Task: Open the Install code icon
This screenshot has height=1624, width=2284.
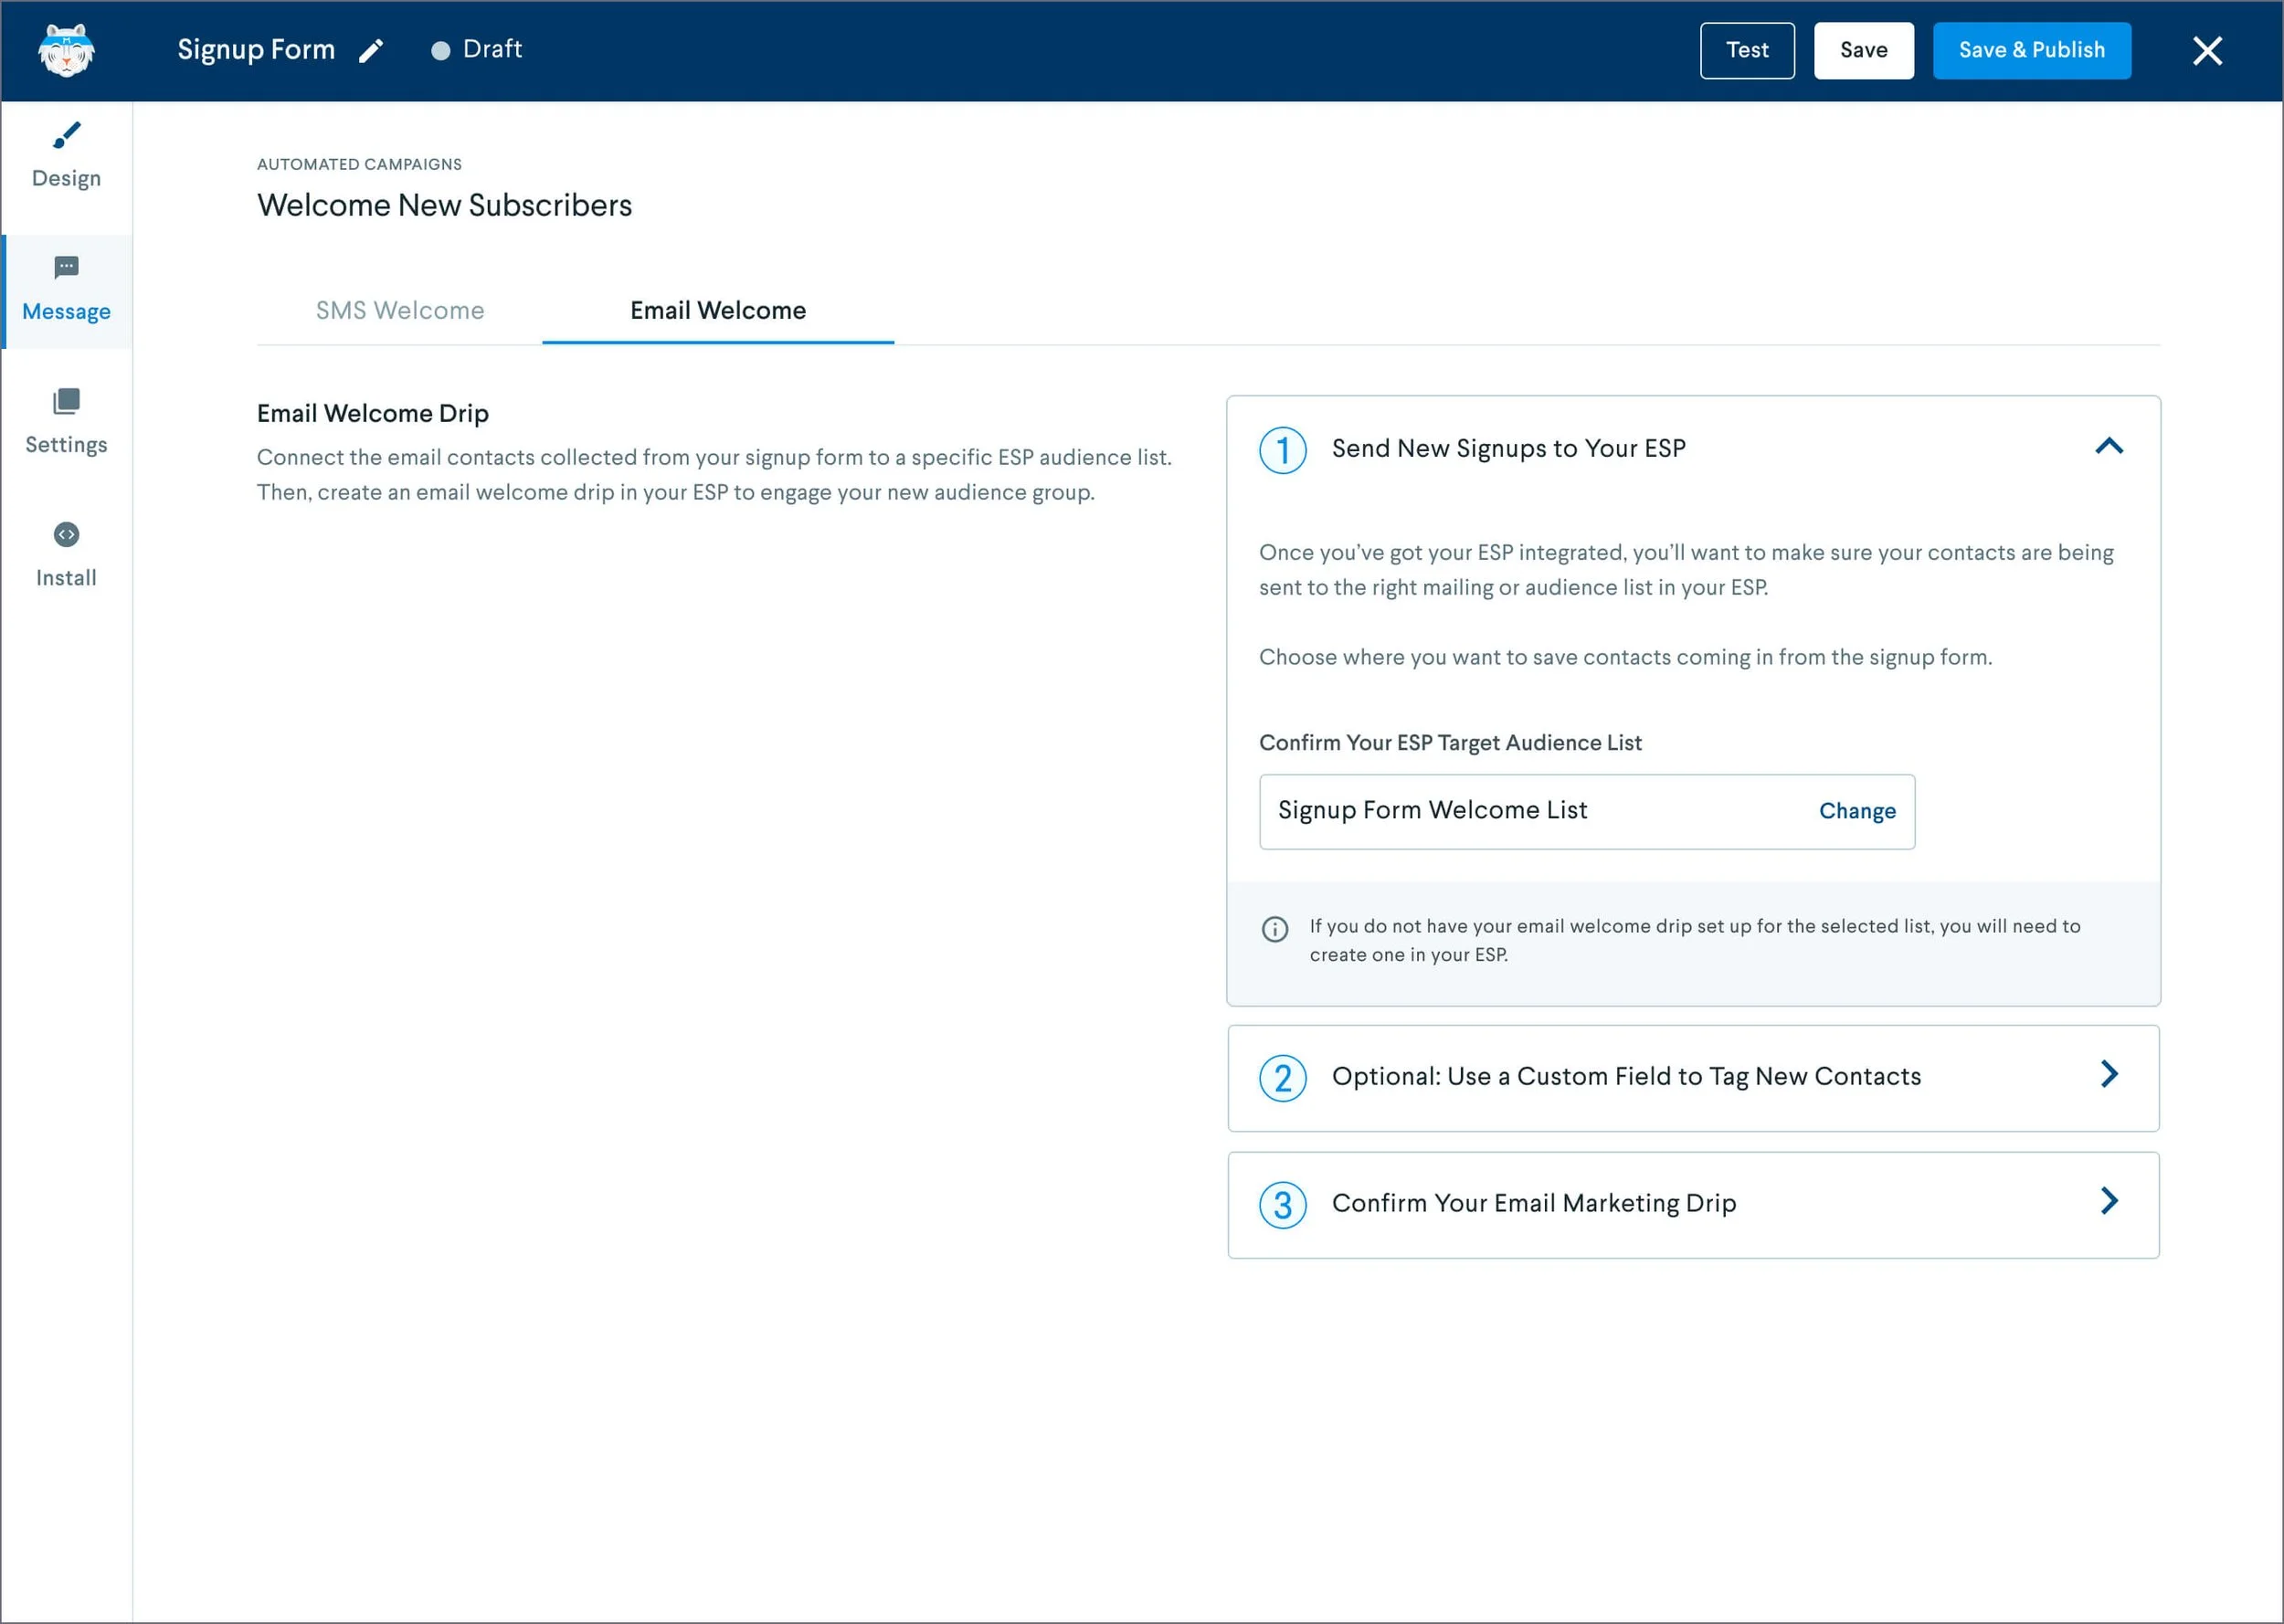Action: pyautogui.click(x=66, y=535)
